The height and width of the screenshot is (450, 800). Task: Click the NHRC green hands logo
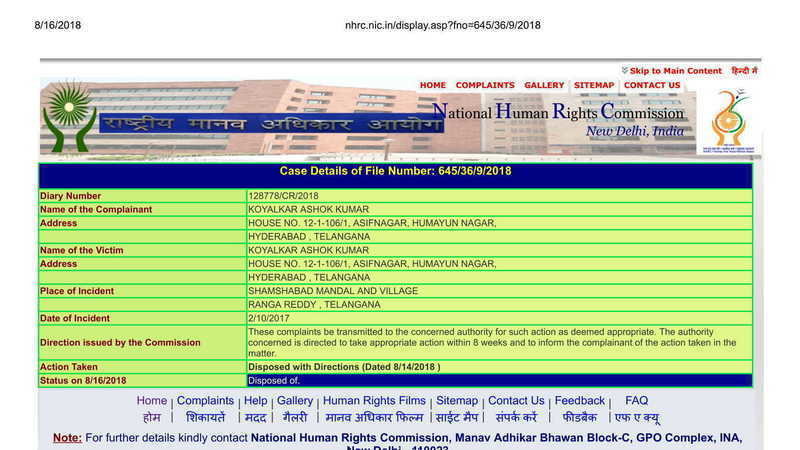(69, 117)
